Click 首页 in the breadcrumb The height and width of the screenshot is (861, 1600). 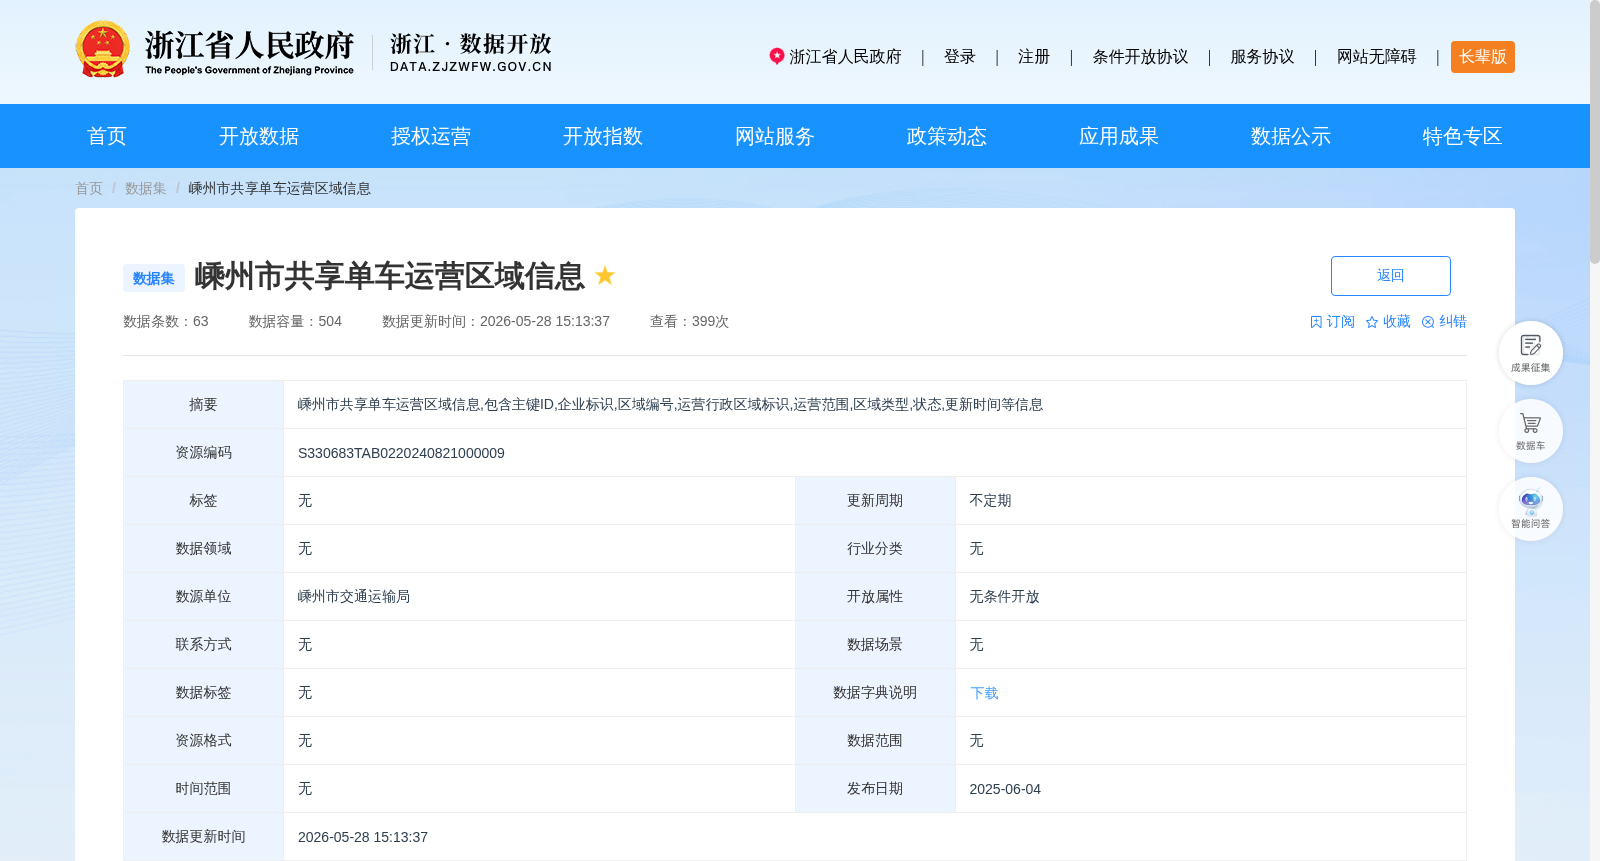click(x=89, y=188)
